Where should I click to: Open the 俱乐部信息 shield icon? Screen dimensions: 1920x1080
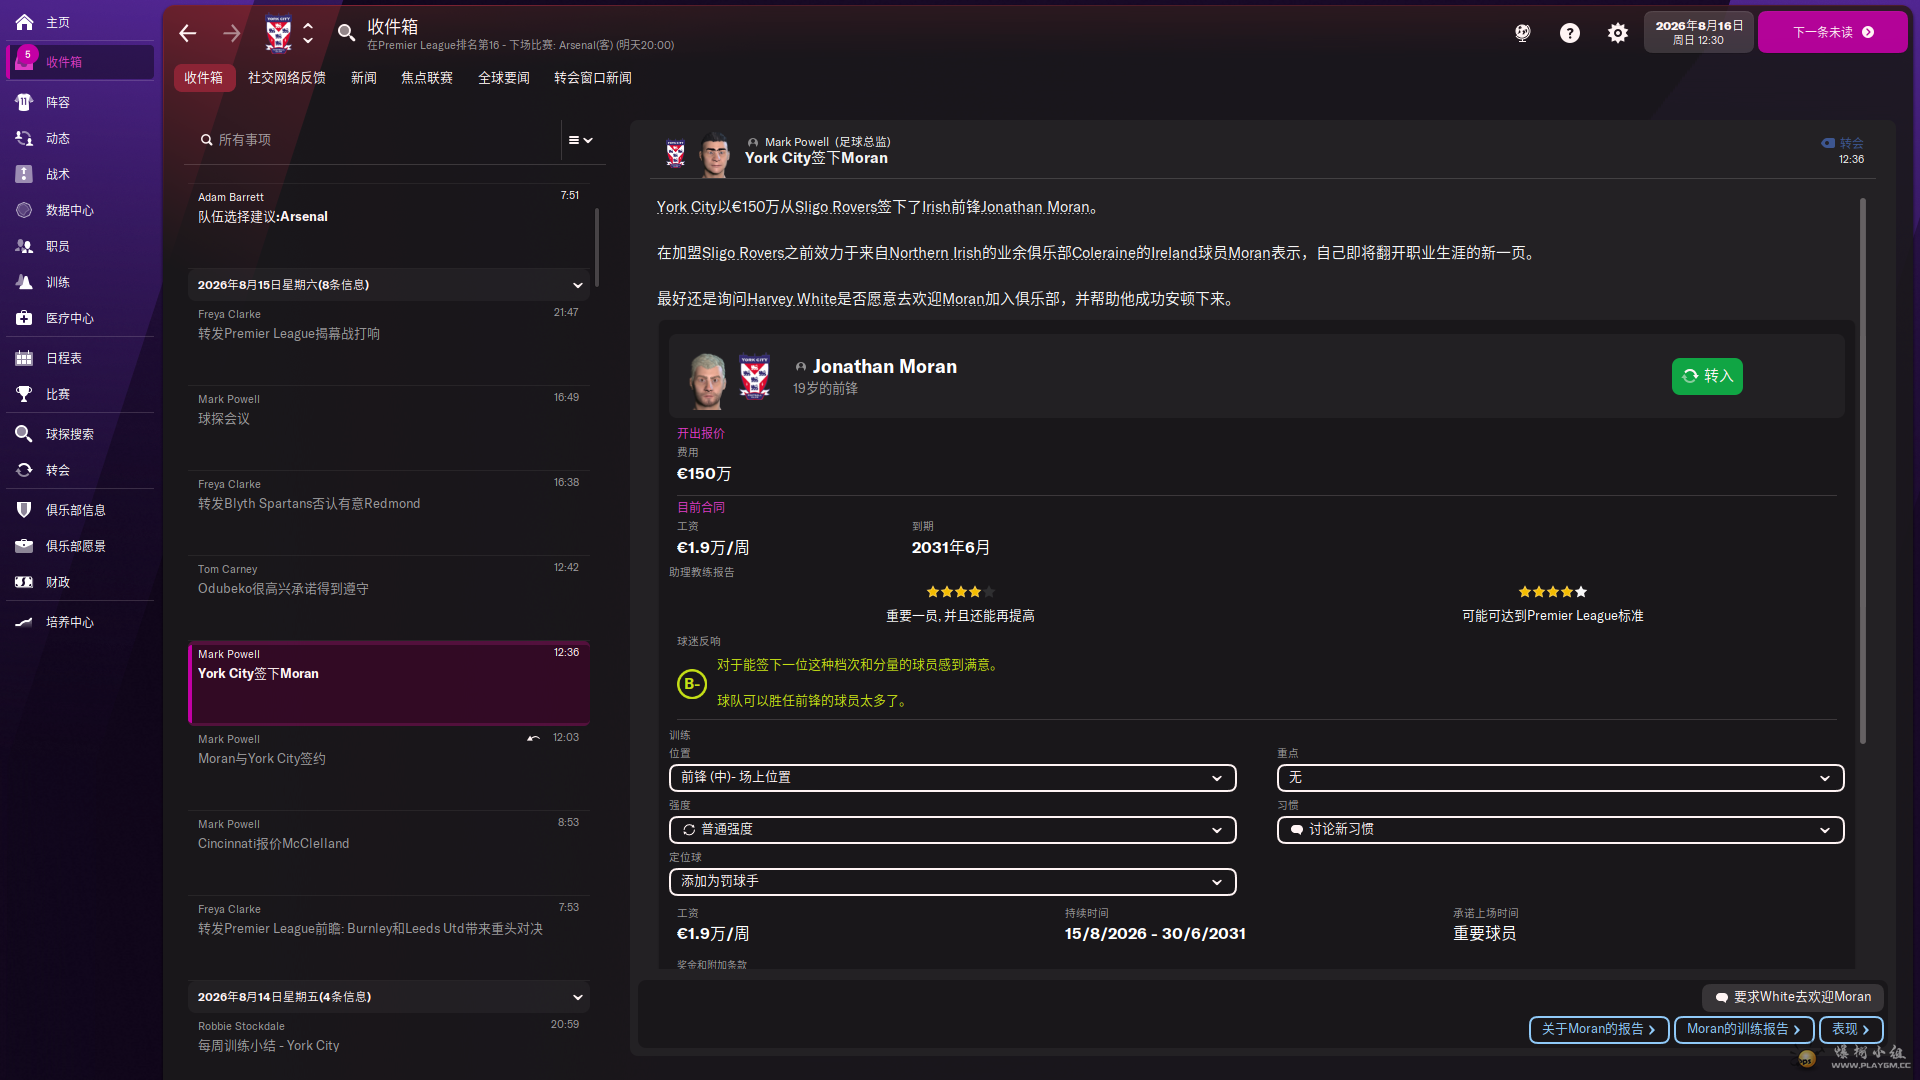pos(24,510)
